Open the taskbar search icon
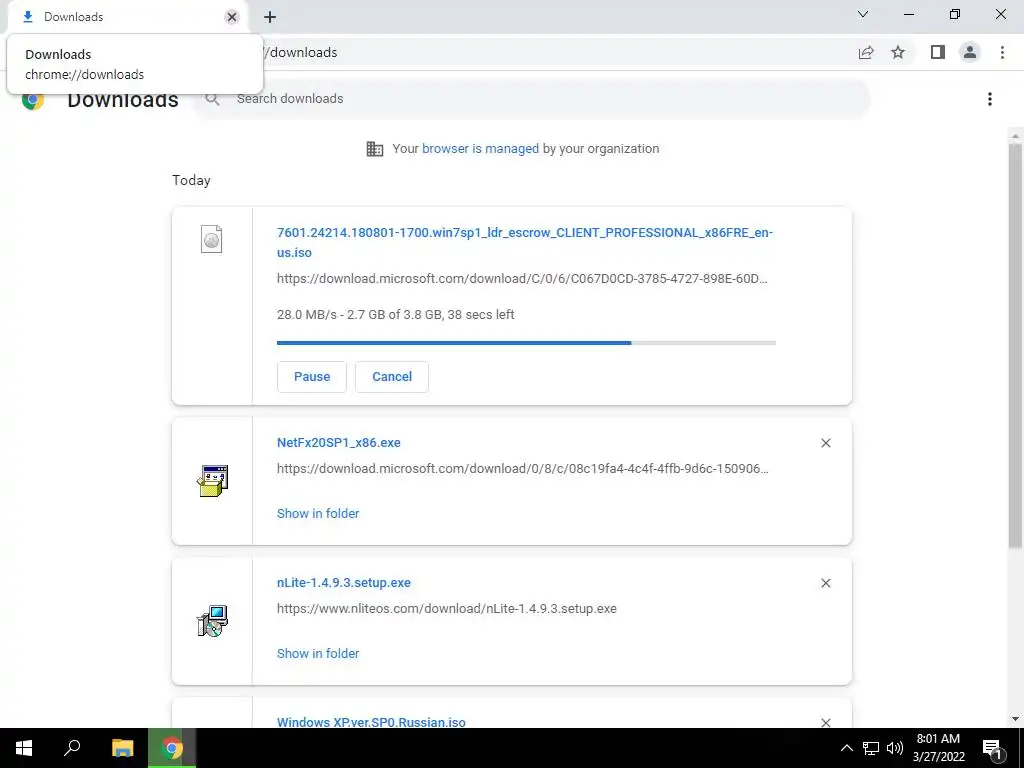 [72, 748]
